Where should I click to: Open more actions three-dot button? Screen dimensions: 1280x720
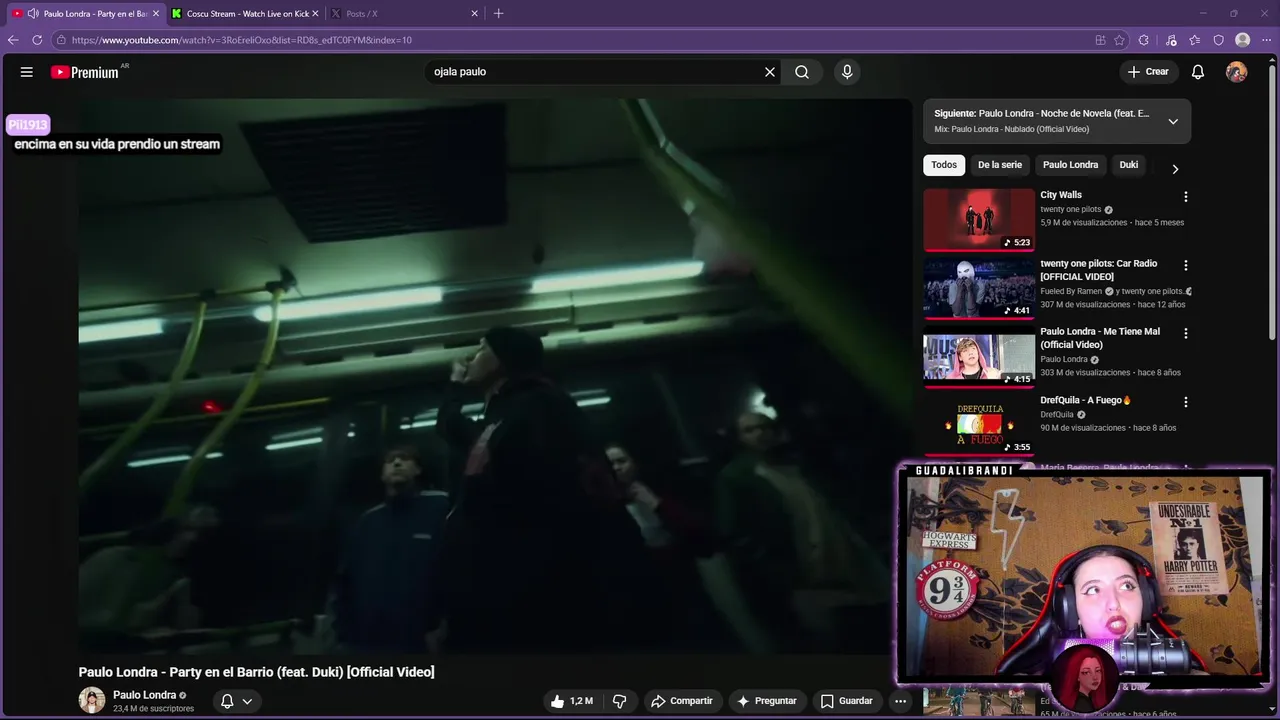tap(900, 701)
